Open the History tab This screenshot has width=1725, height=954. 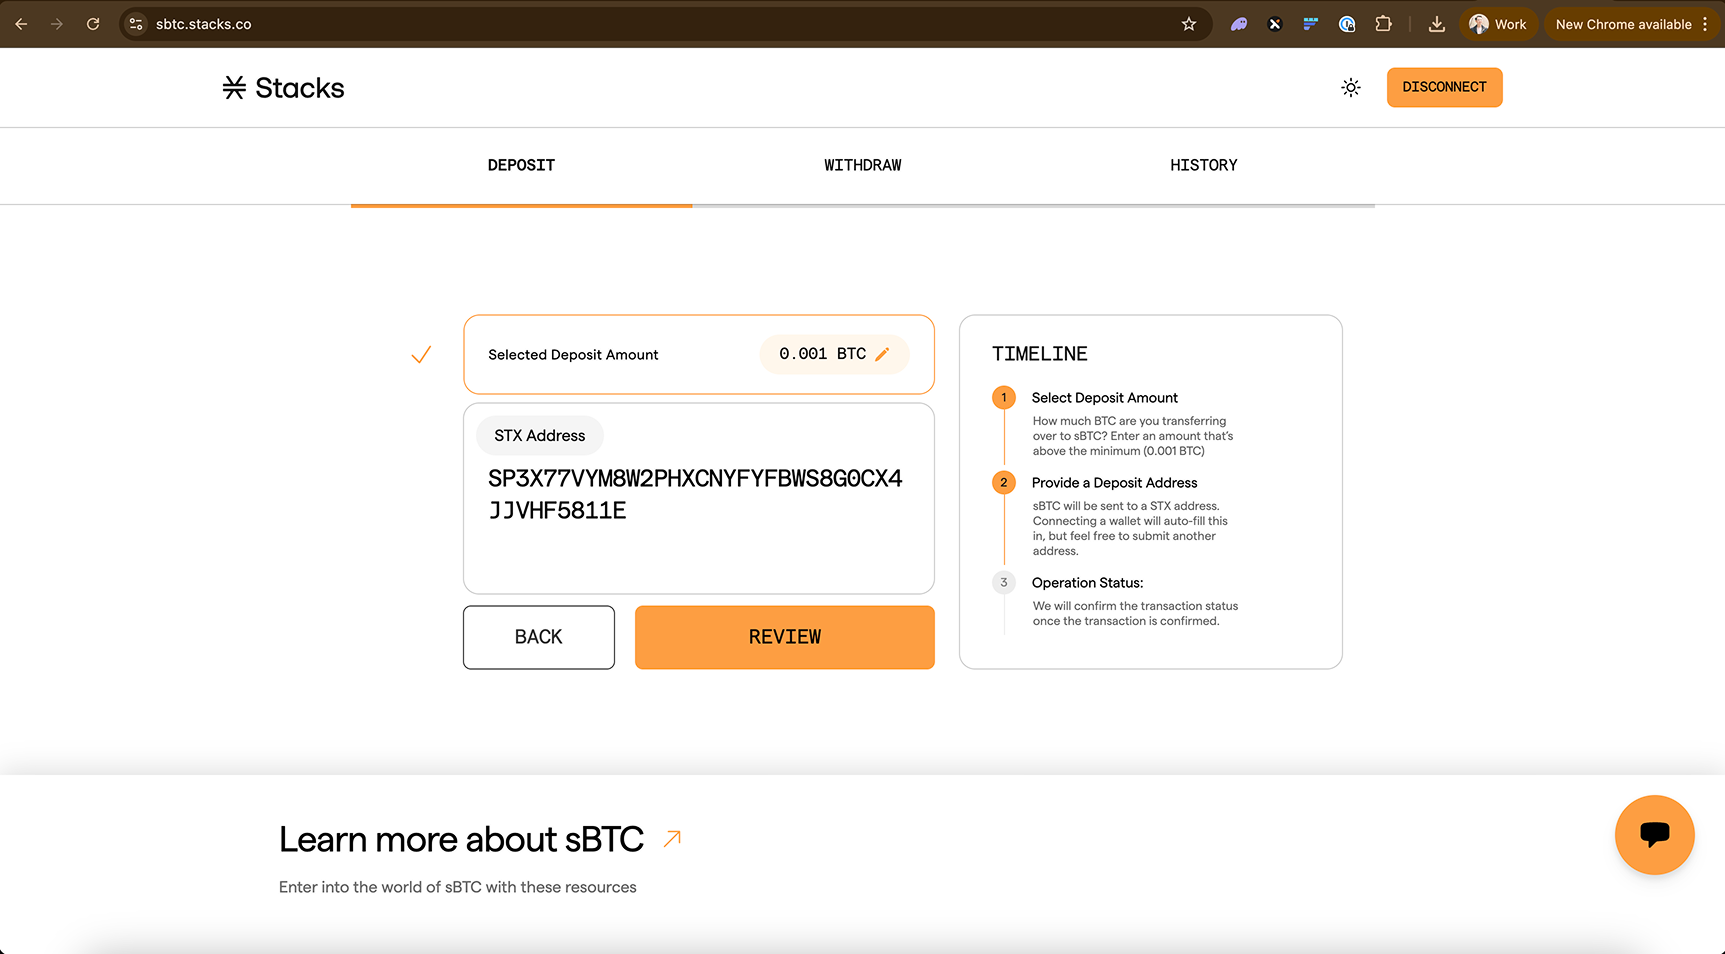(1203, 165)
